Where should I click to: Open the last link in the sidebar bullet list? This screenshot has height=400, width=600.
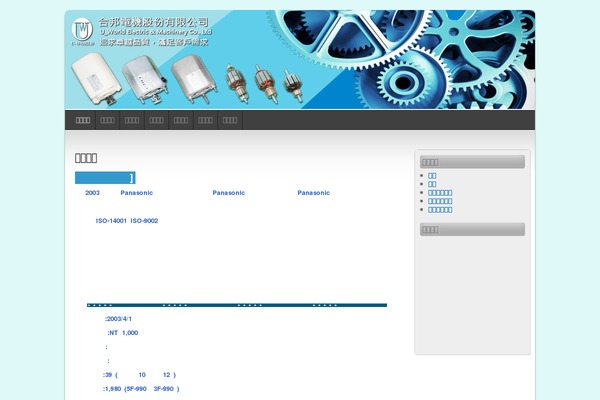point(440,210)
